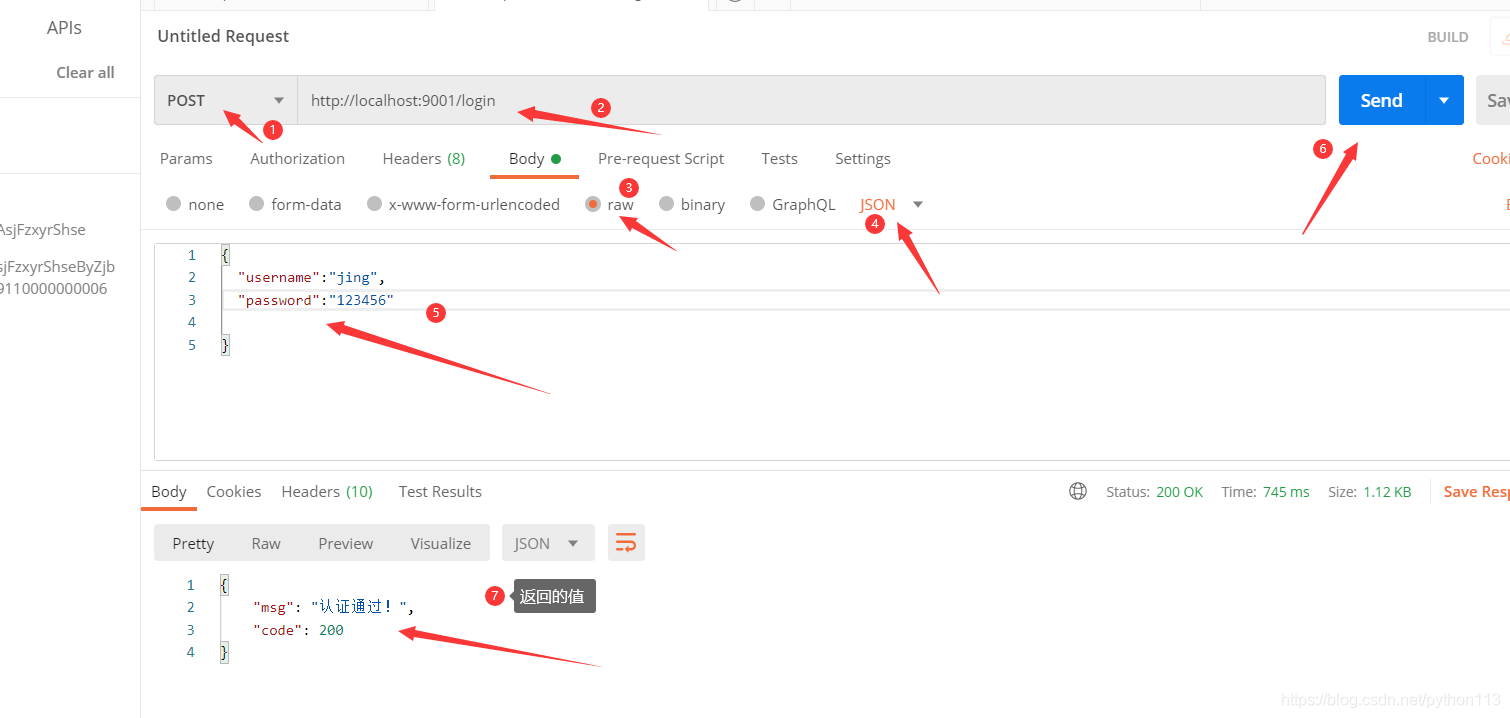This screenshot has height=718, width=1510.
Task: Select the raw body radio button
Action: click(x=593, y=204)
